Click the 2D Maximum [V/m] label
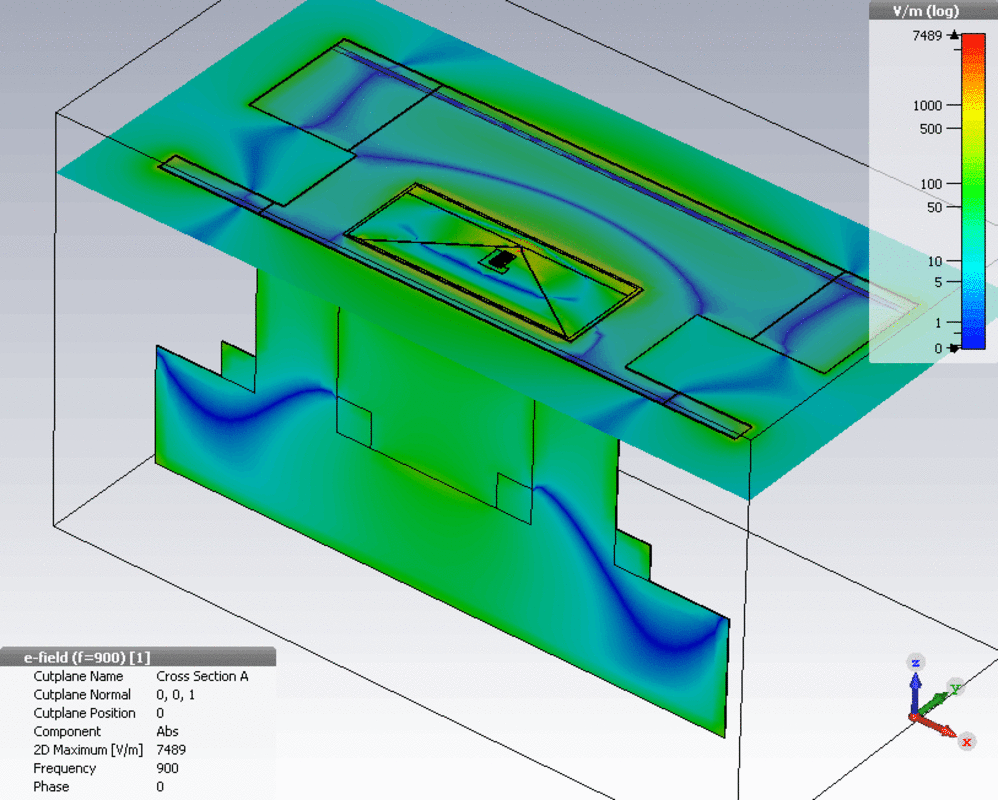 88,750
